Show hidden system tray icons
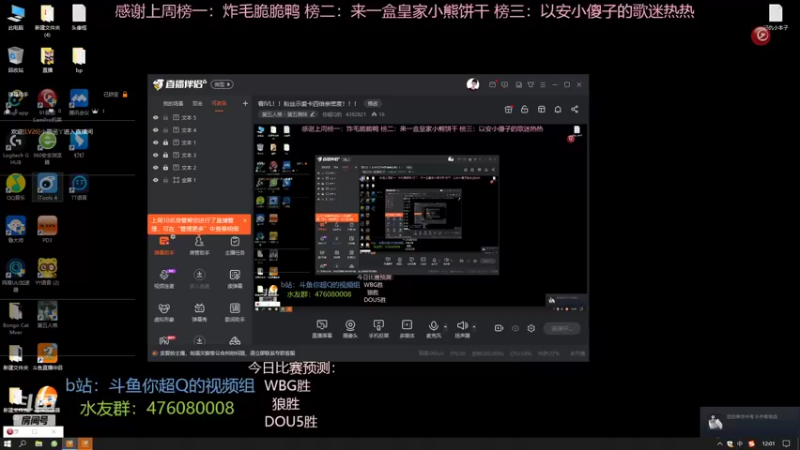800x450 pixels. click(x=719, y=444)
